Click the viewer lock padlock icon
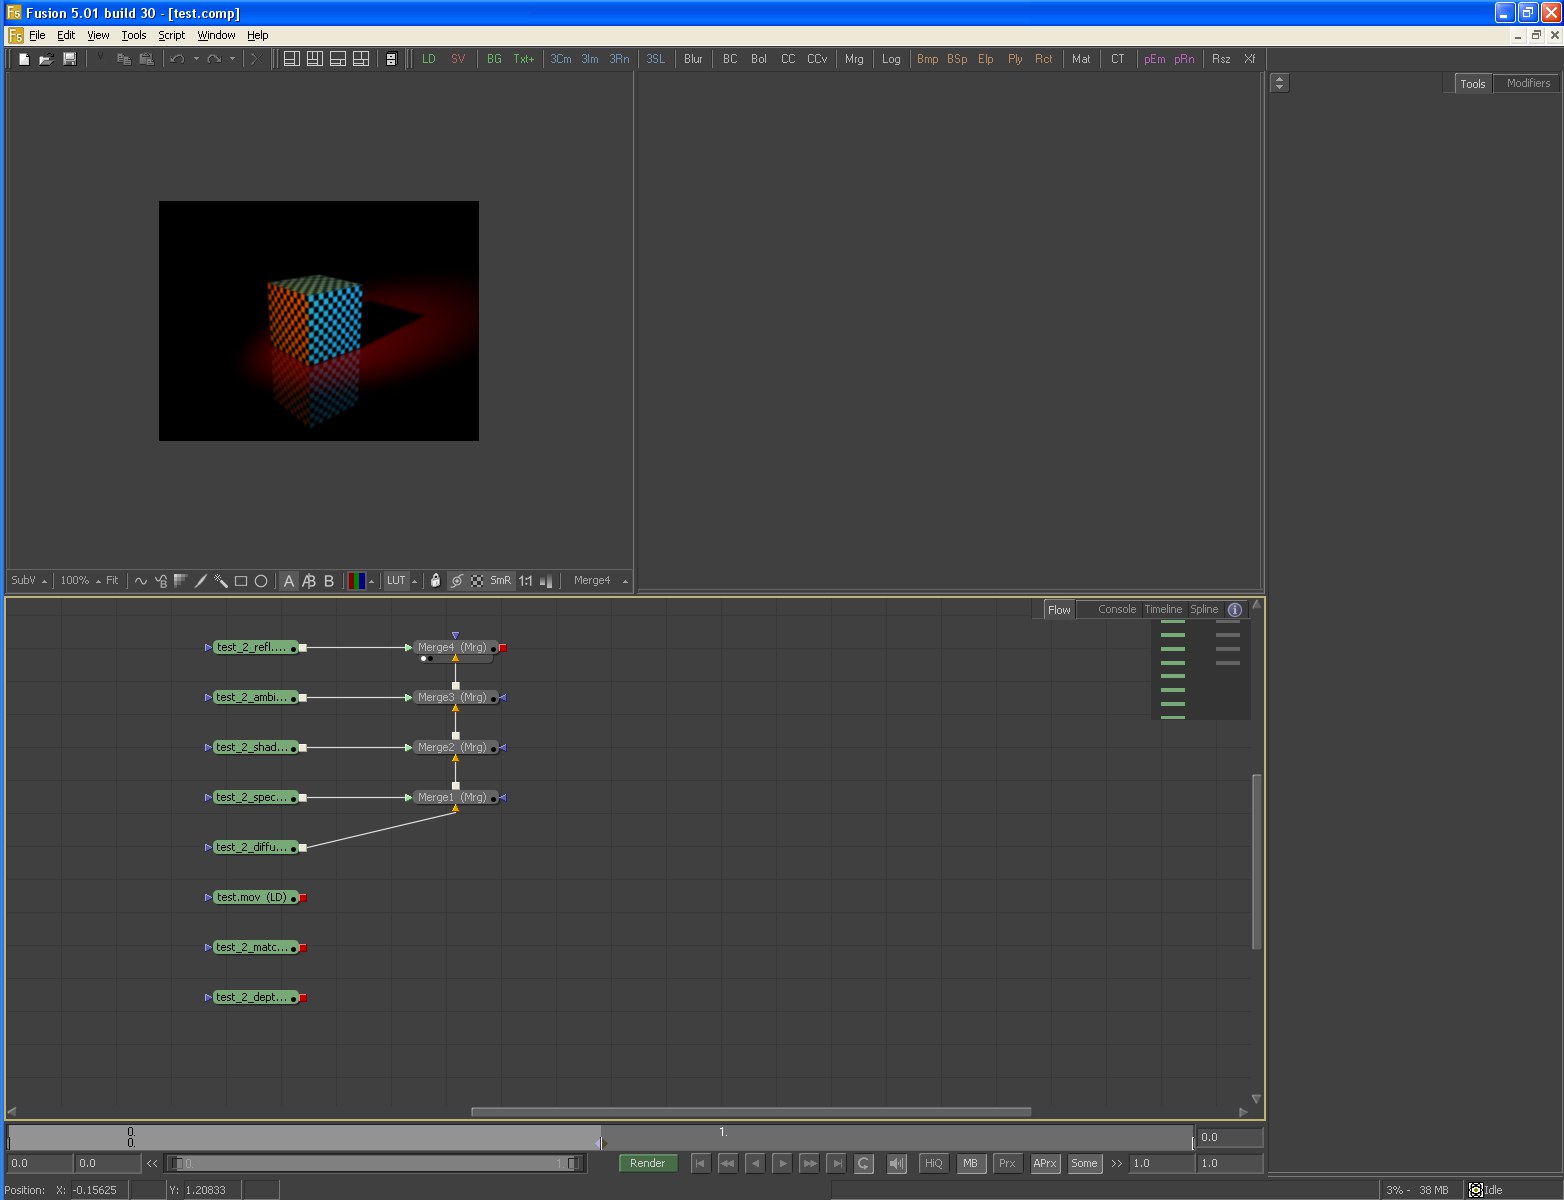 pos(435,581)
